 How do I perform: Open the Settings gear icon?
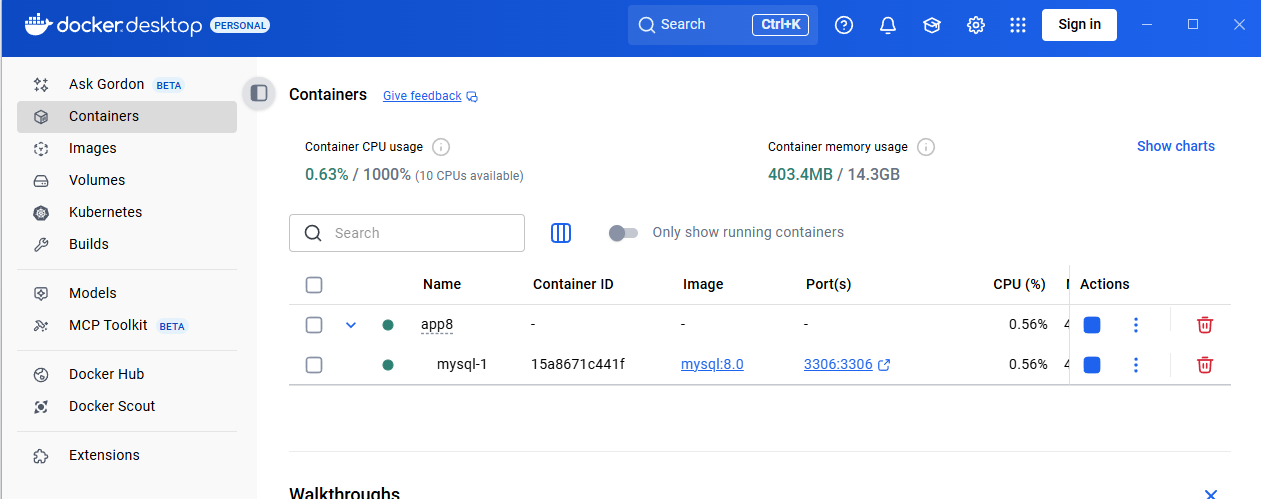(976, 25)
